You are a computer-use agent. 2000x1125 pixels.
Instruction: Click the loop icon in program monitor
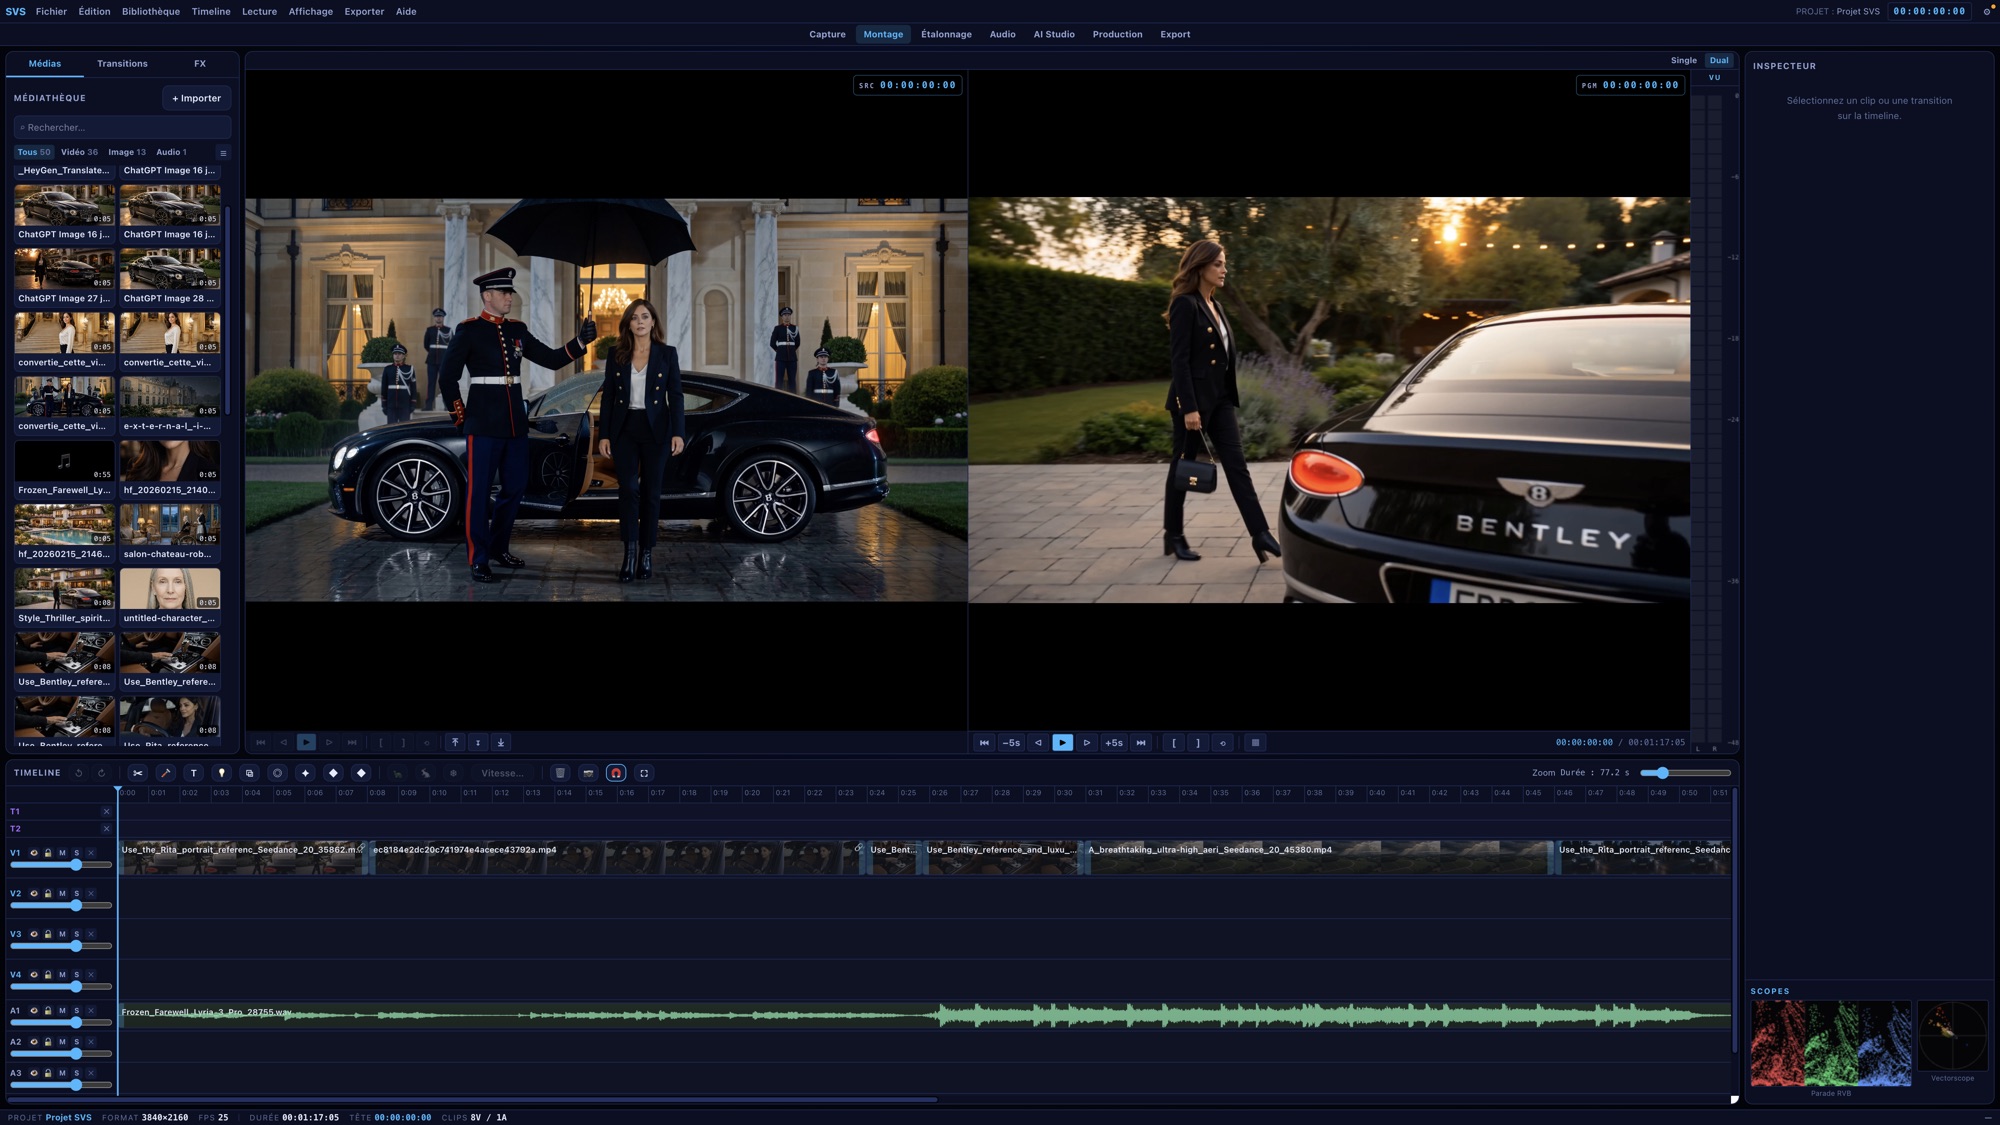coord(1222,743)
